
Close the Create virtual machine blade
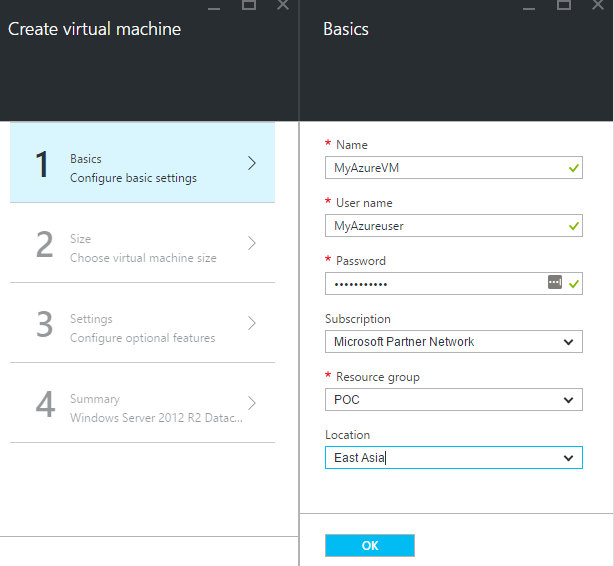click(x=284, y=6)
